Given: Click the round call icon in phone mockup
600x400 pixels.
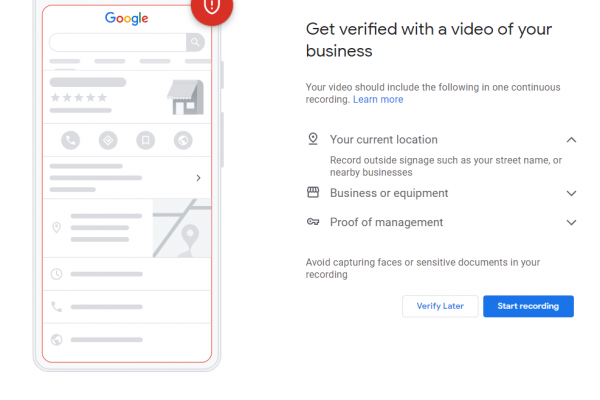Looking at the screenshot, I should pyautogui.click(x=70, y=140).
